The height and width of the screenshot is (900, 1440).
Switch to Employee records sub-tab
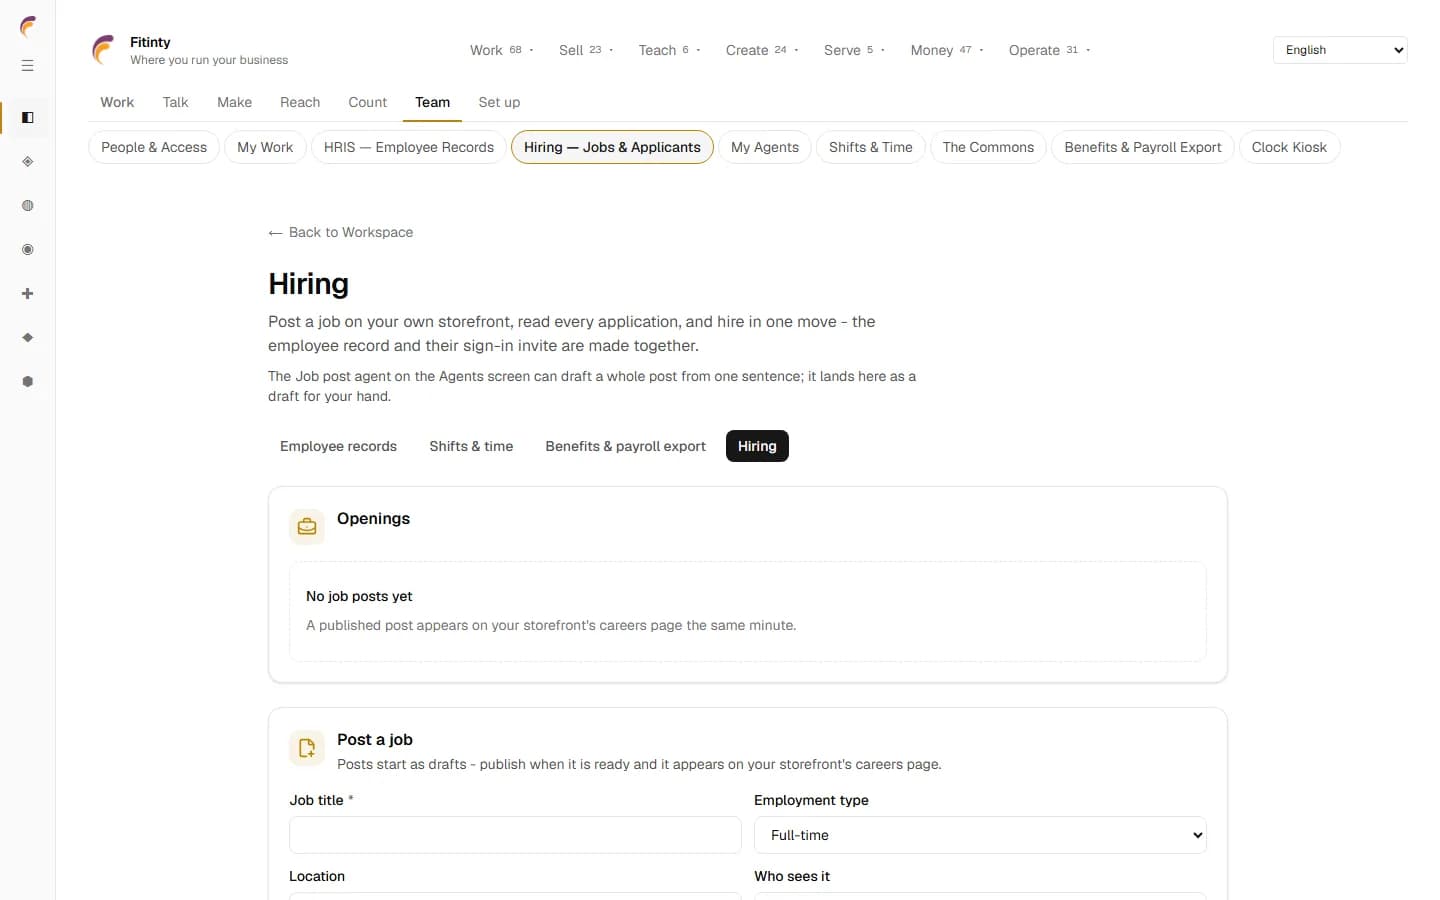point(338,446)
